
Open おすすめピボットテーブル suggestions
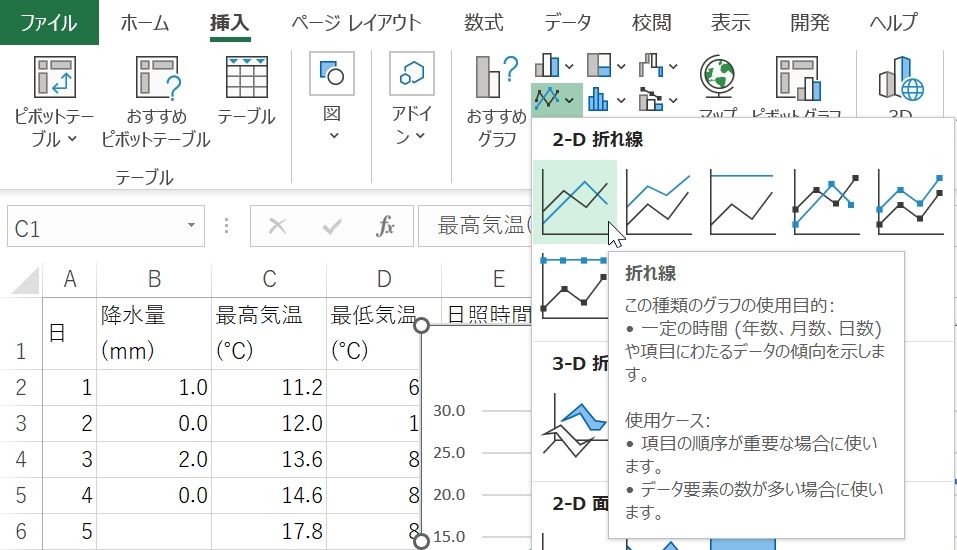coord(156,101)
